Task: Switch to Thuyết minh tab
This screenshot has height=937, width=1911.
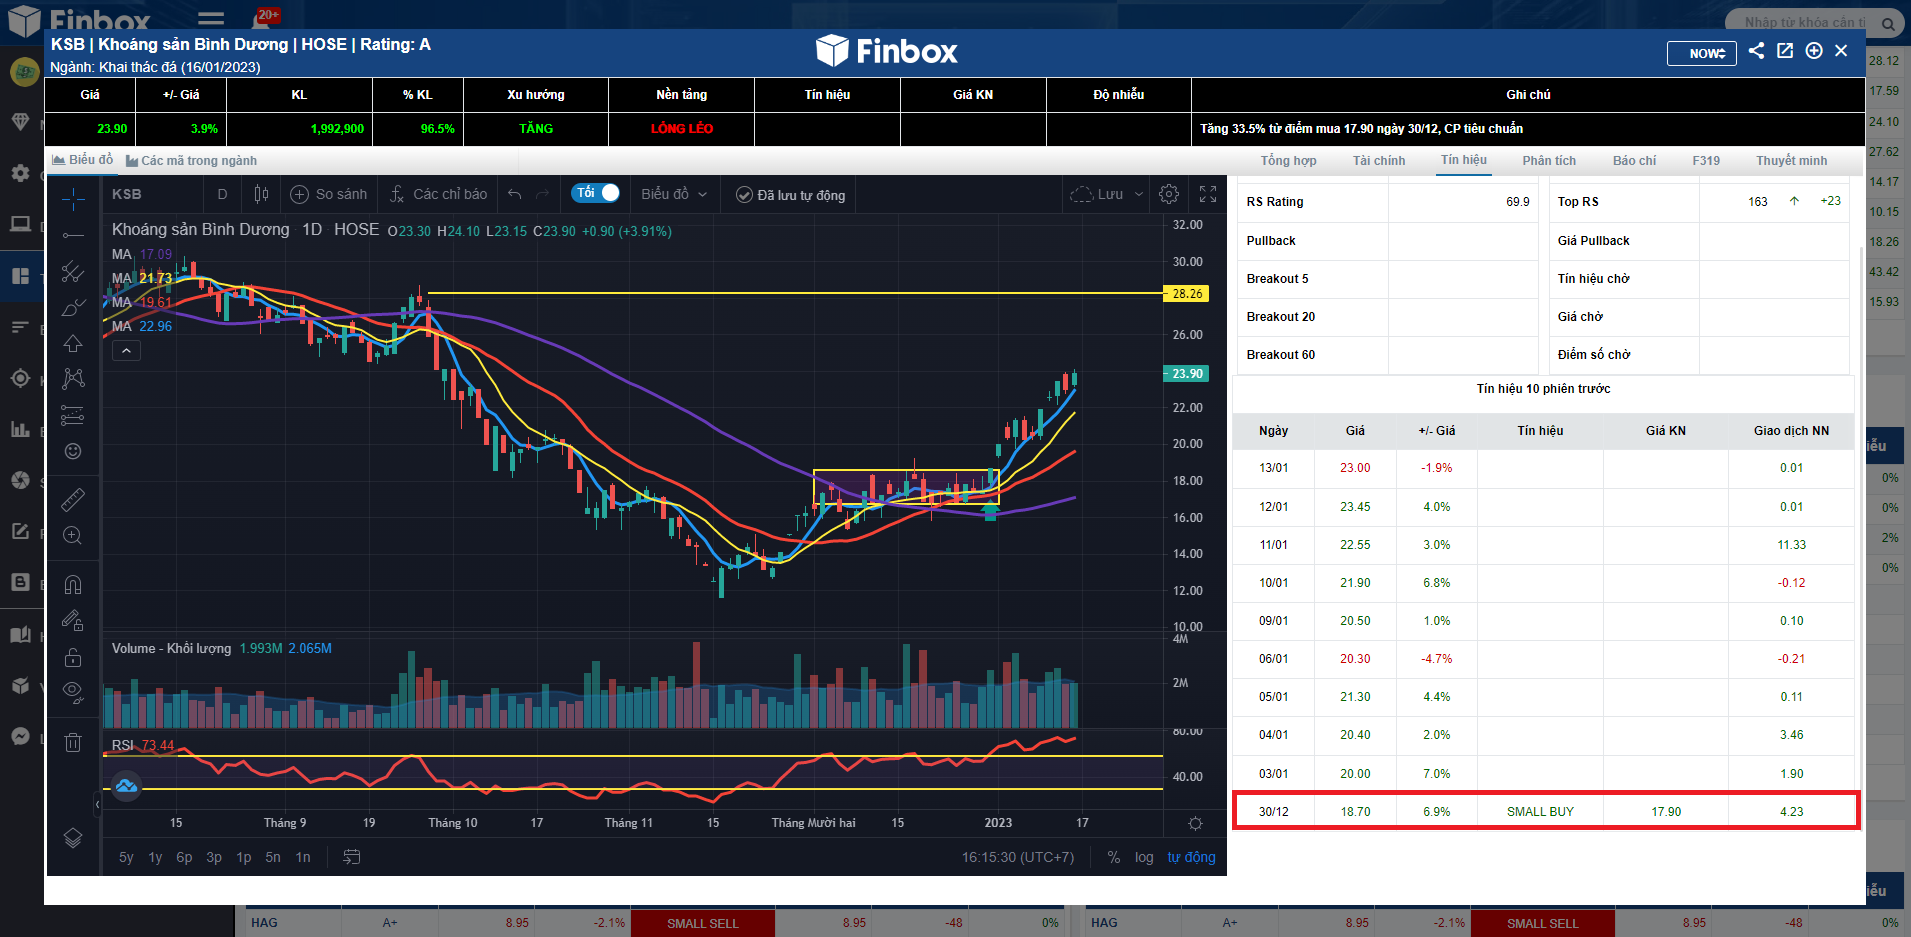Action: [1791, 160]
